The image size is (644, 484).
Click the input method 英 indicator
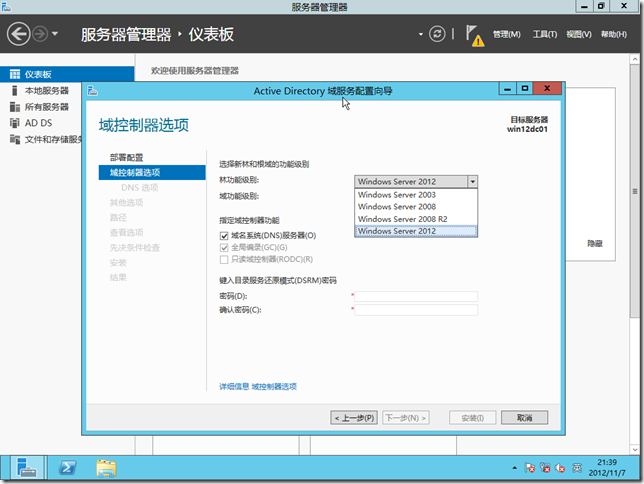[577, 468]
